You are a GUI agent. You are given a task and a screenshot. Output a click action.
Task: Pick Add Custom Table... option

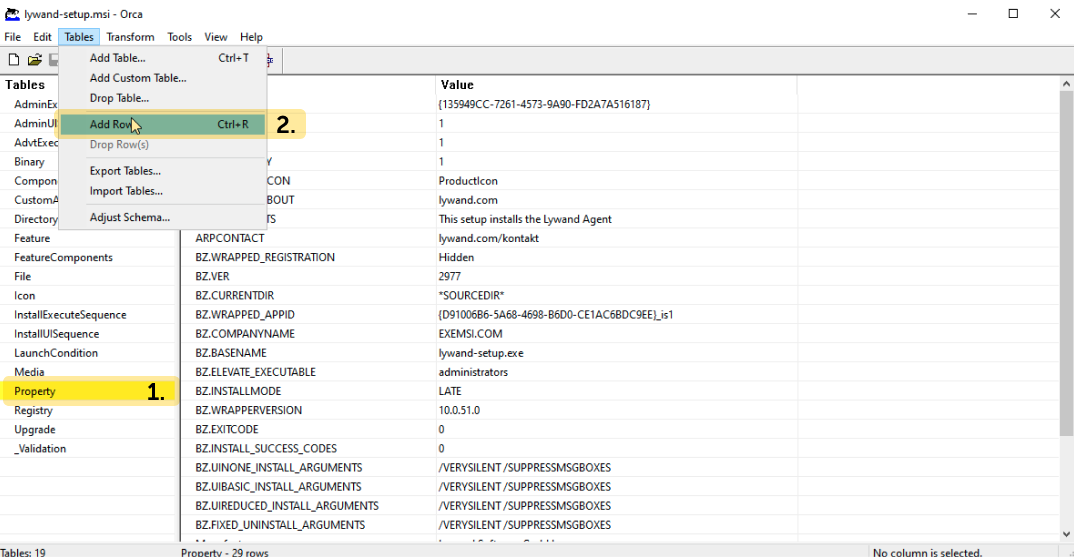[138, 78]
